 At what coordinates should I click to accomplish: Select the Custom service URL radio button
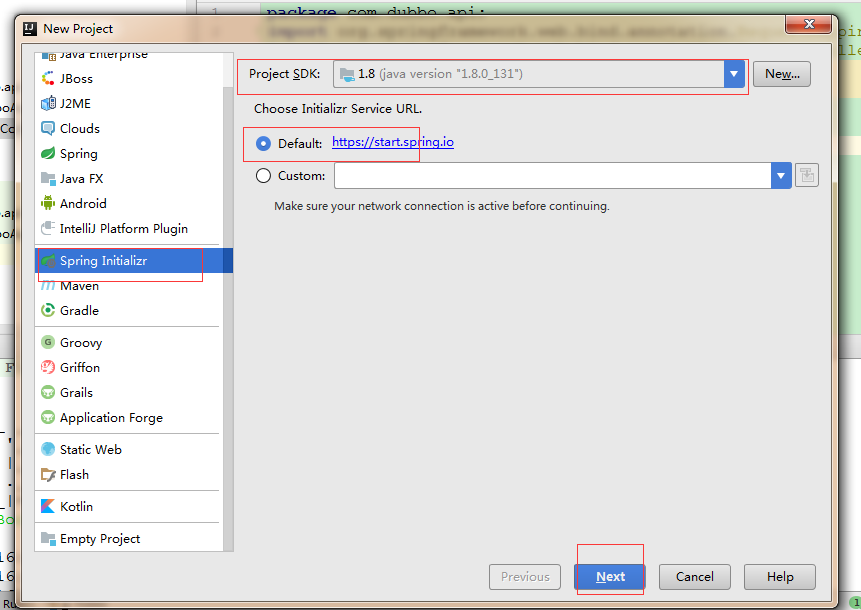[x=264, y=176]
